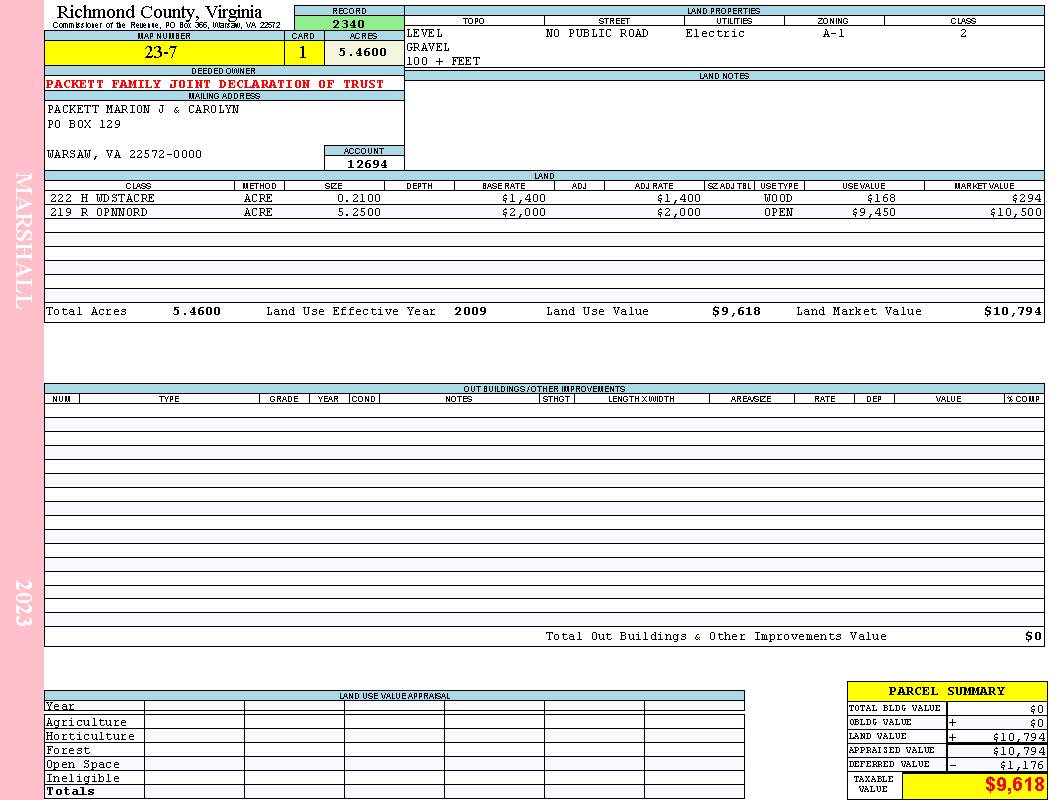The height and width of the screenshot is (800, 1050).
Task: Select land class 219 R OPNNORD
Action: tap(99, 213)
